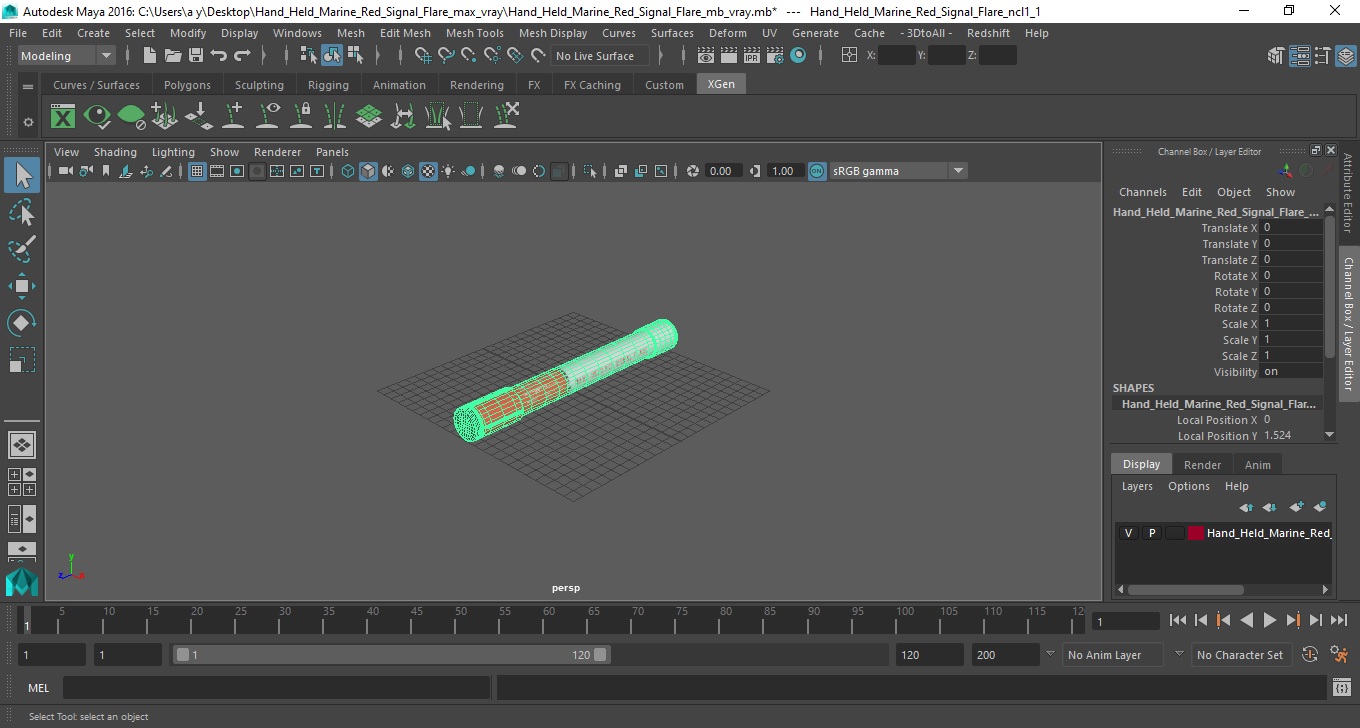The image size is (1360, 728).
Task: Toggle select by hierarchy icon
Action: (x=308, y=56)
